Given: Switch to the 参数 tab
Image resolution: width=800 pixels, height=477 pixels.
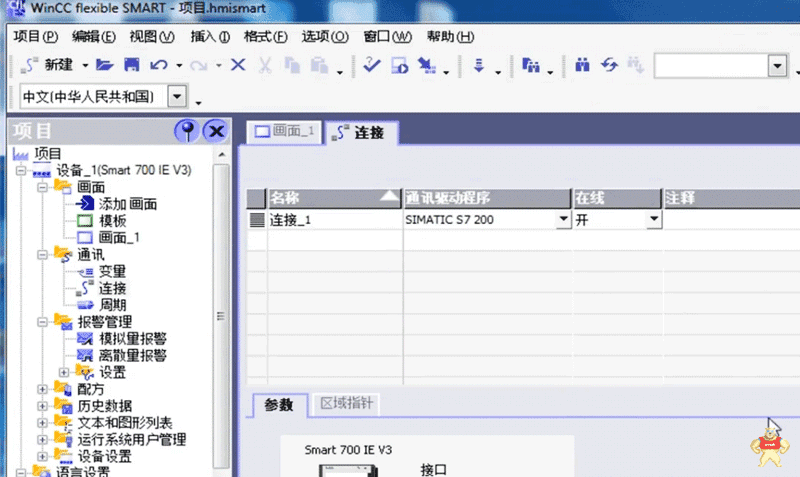Looking at the screenshot, I should 279,405.
